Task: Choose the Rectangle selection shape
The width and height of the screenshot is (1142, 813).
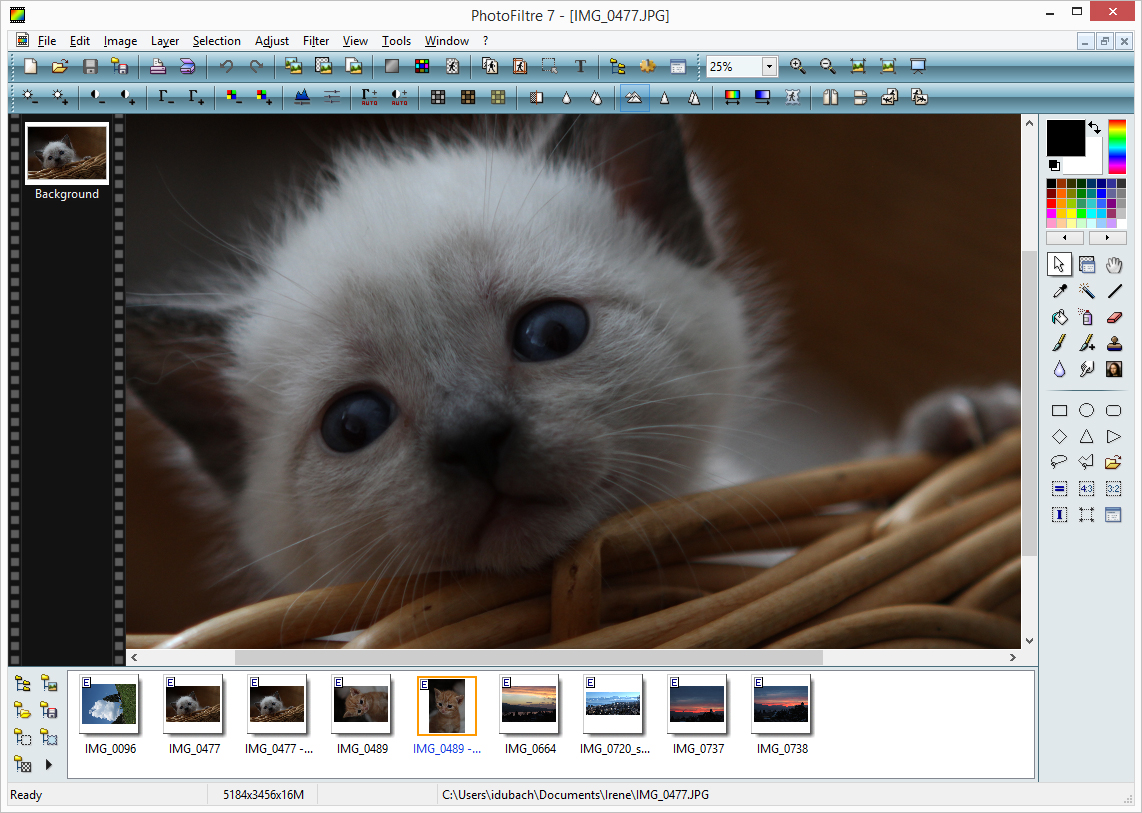Action: pos(1060,411)
